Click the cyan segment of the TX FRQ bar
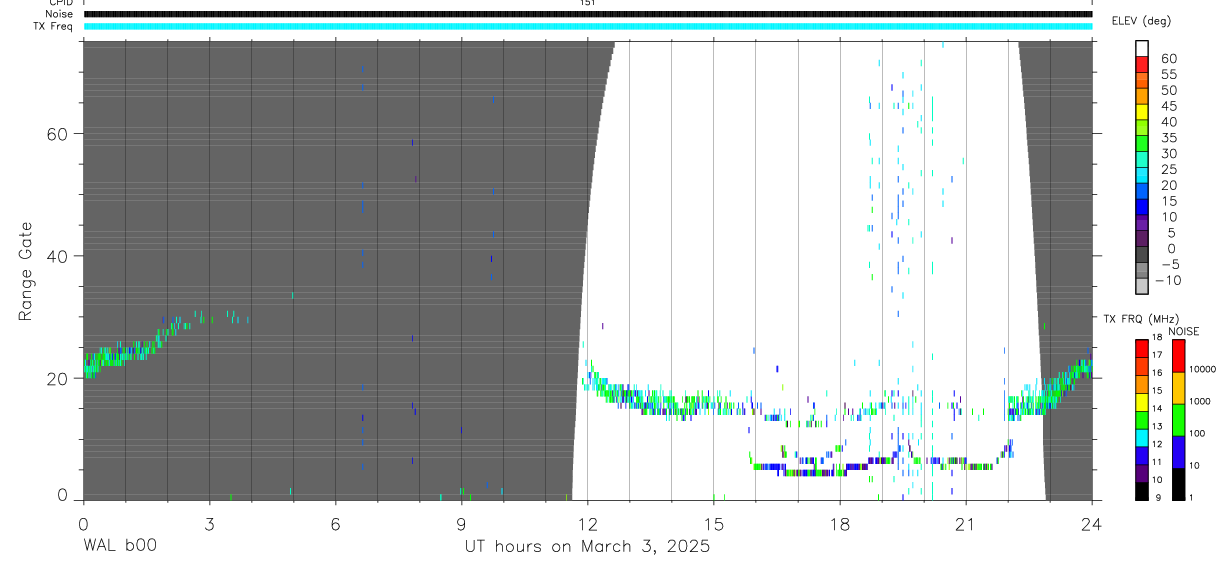 coord(1141,437)
